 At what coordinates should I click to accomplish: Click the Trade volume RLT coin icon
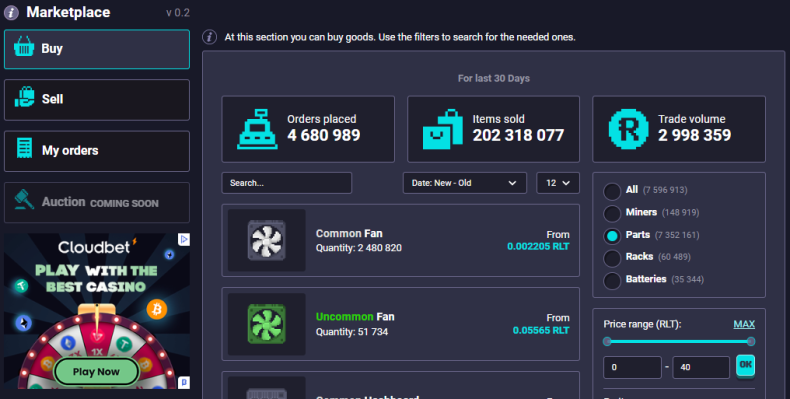click(x=628, y=129)
